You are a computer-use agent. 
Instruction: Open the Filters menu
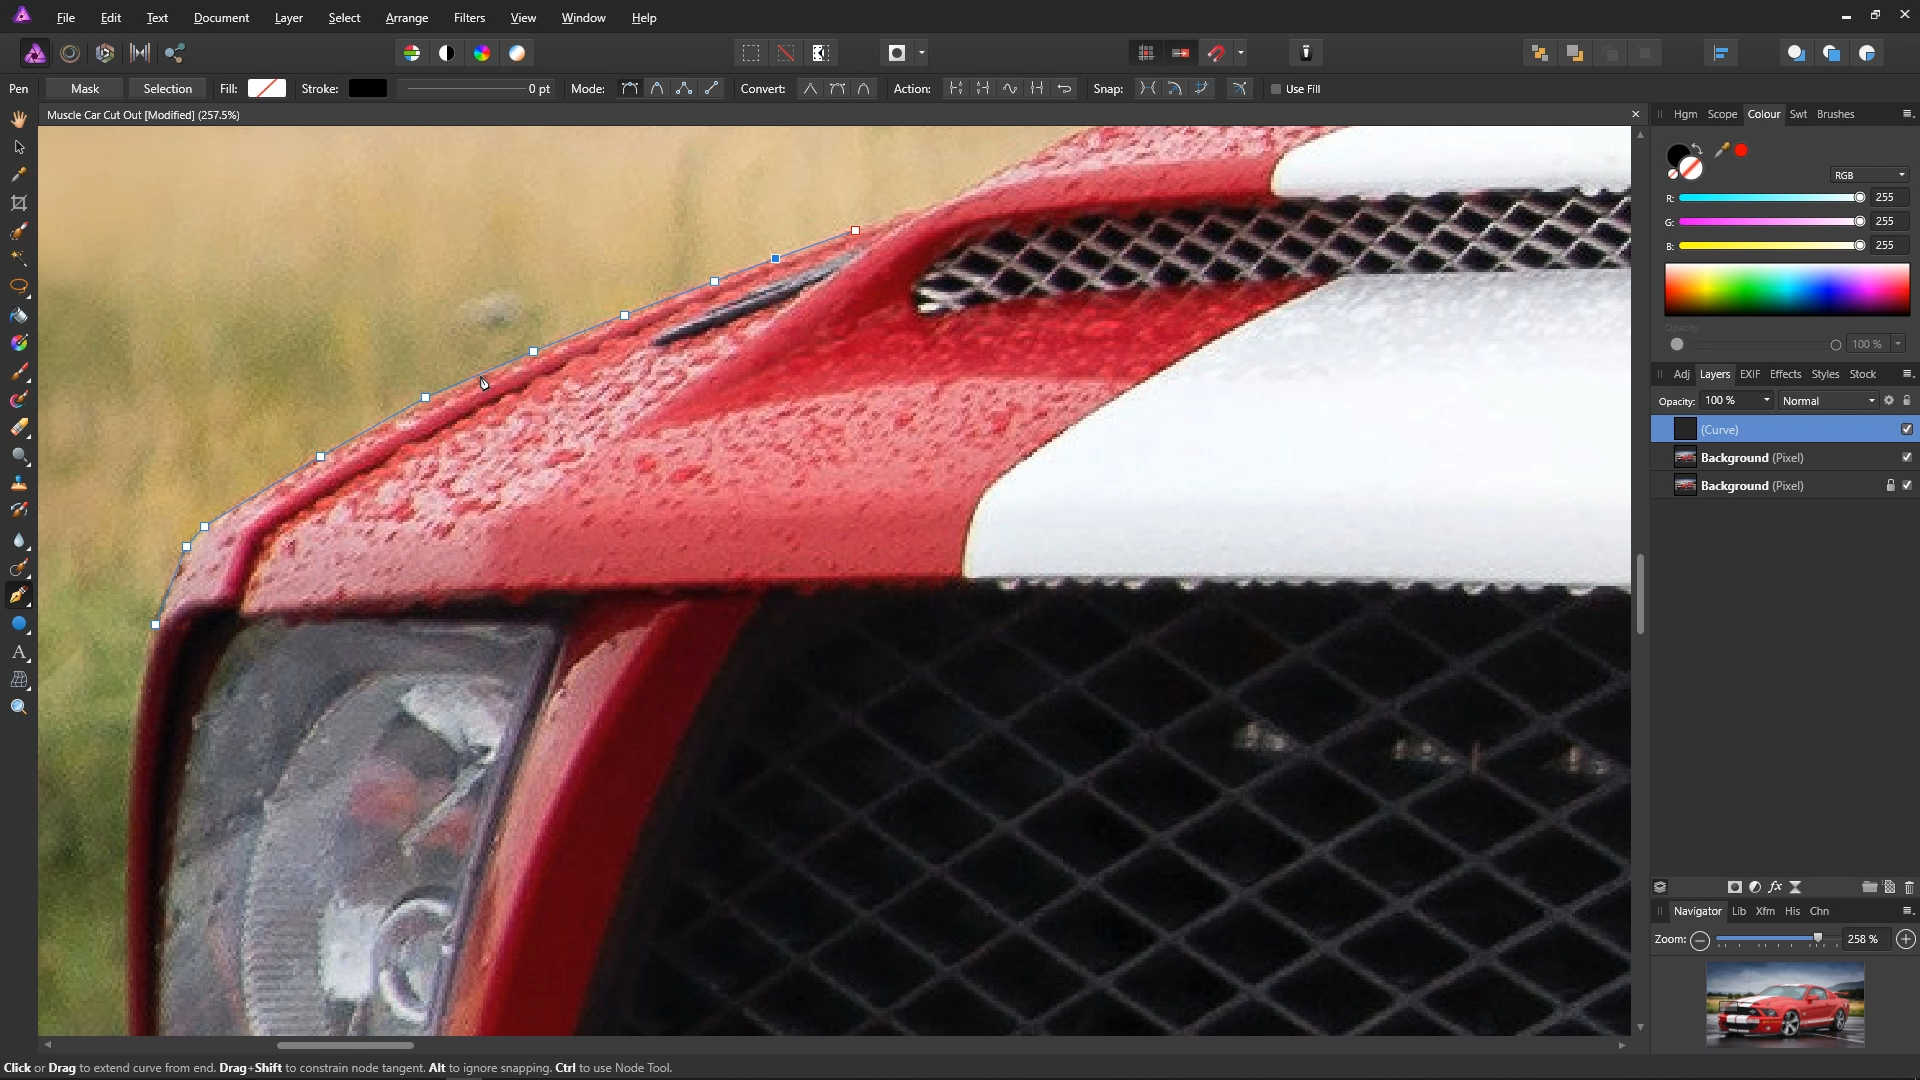click(469, 18)
